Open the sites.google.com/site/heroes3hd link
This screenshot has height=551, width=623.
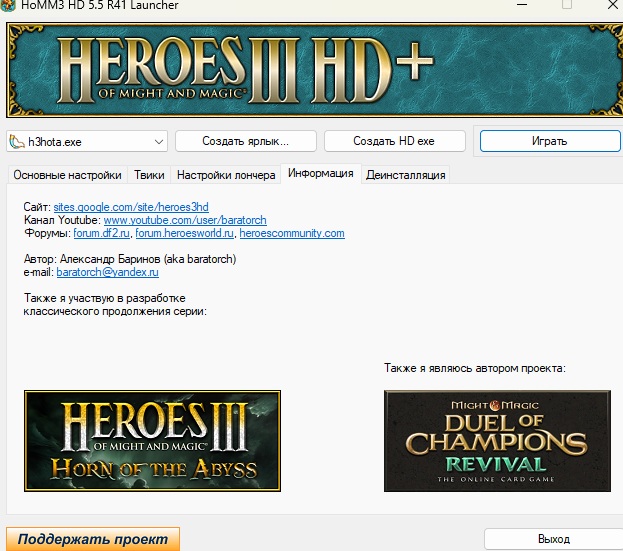(x=131, y=207)
